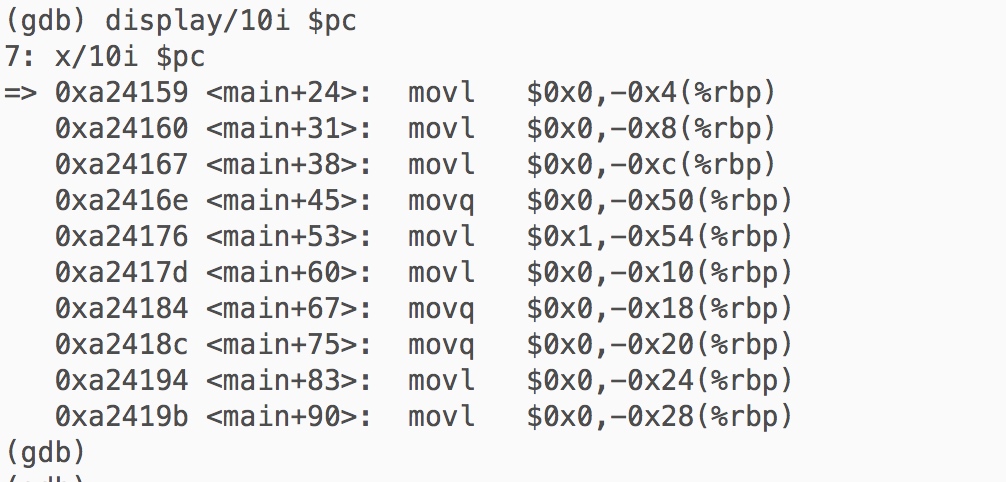Screen dimensions: 1006x482
Task: Click address 0xa2417d in the listing
Action: click(121, 273)
